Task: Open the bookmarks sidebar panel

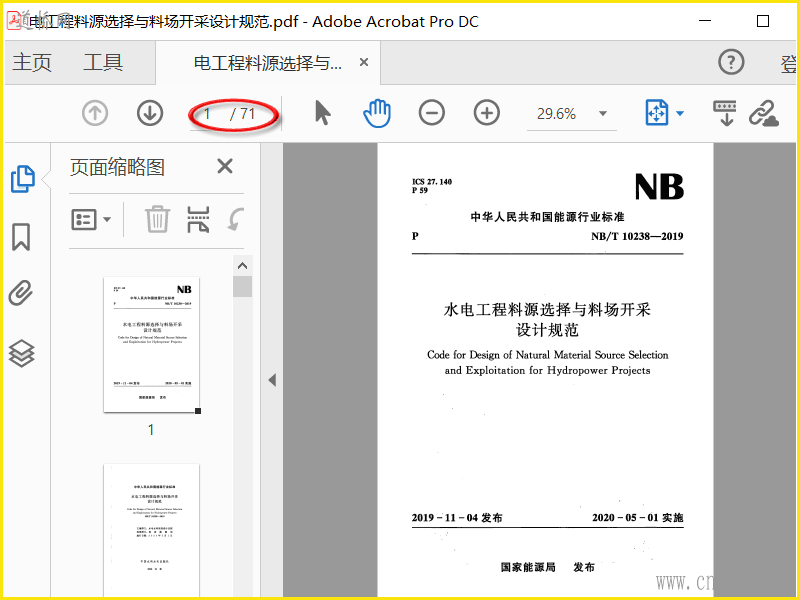Action: pos(21,237)
